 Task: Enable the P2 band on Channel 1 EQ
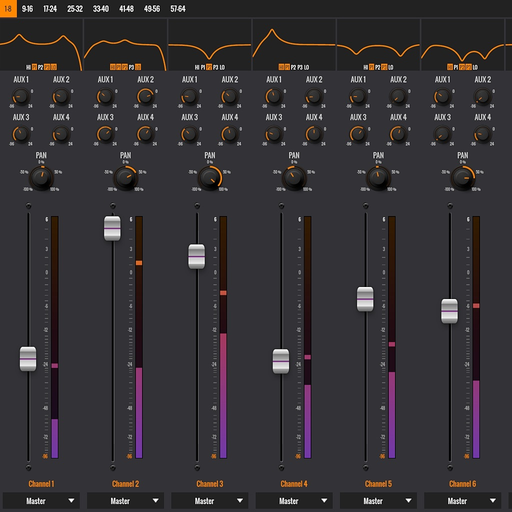[x=40, y=67]
